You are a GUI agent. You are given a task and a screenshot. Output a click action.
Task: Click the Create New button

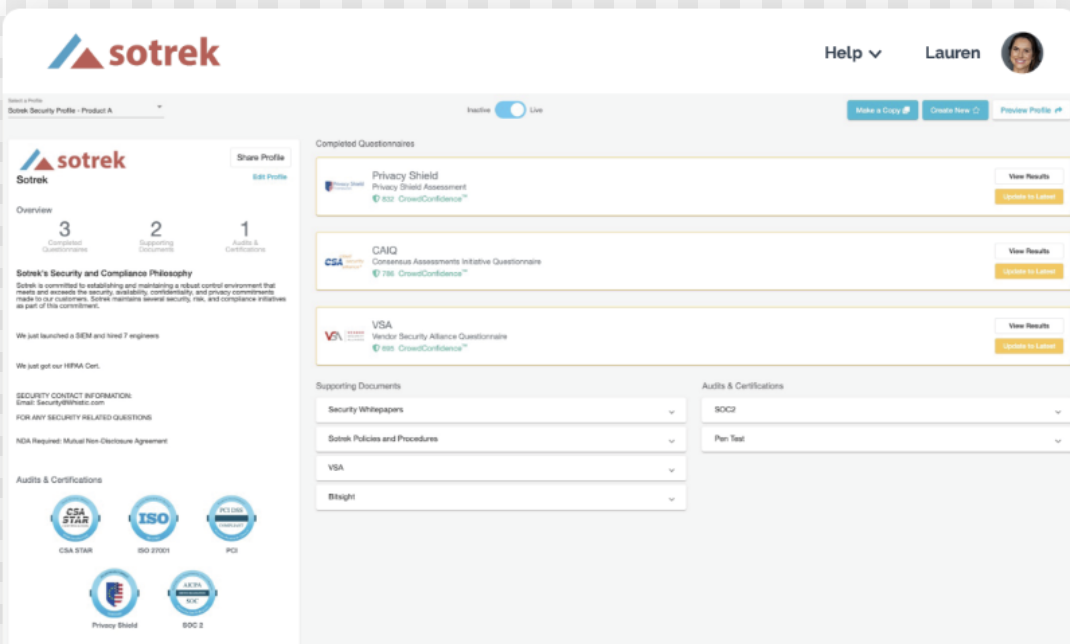pos(955,110)
